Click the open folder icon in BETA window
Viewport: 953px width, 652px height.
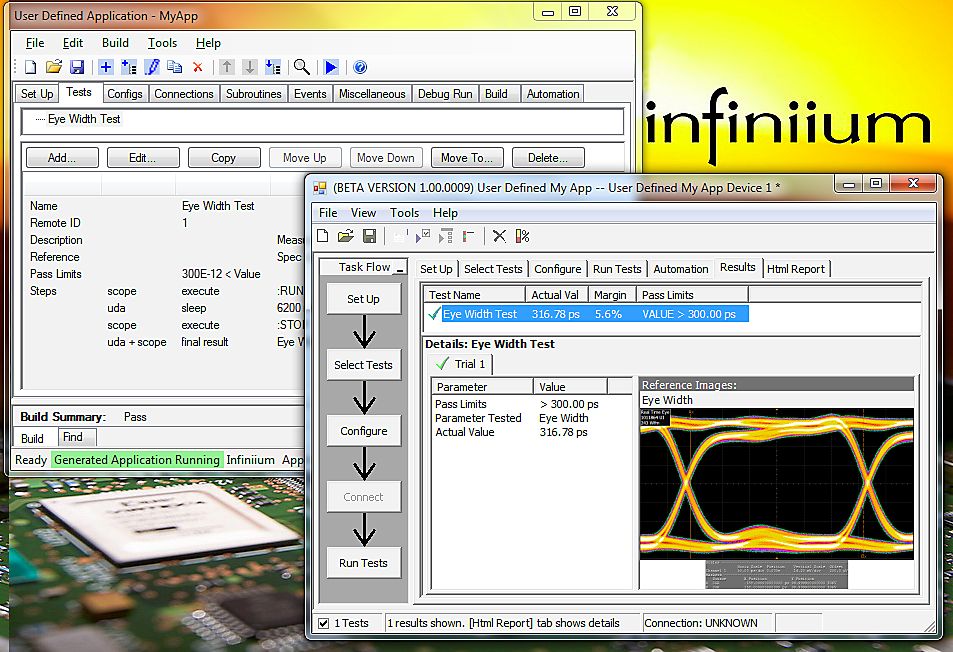point(345,236)
